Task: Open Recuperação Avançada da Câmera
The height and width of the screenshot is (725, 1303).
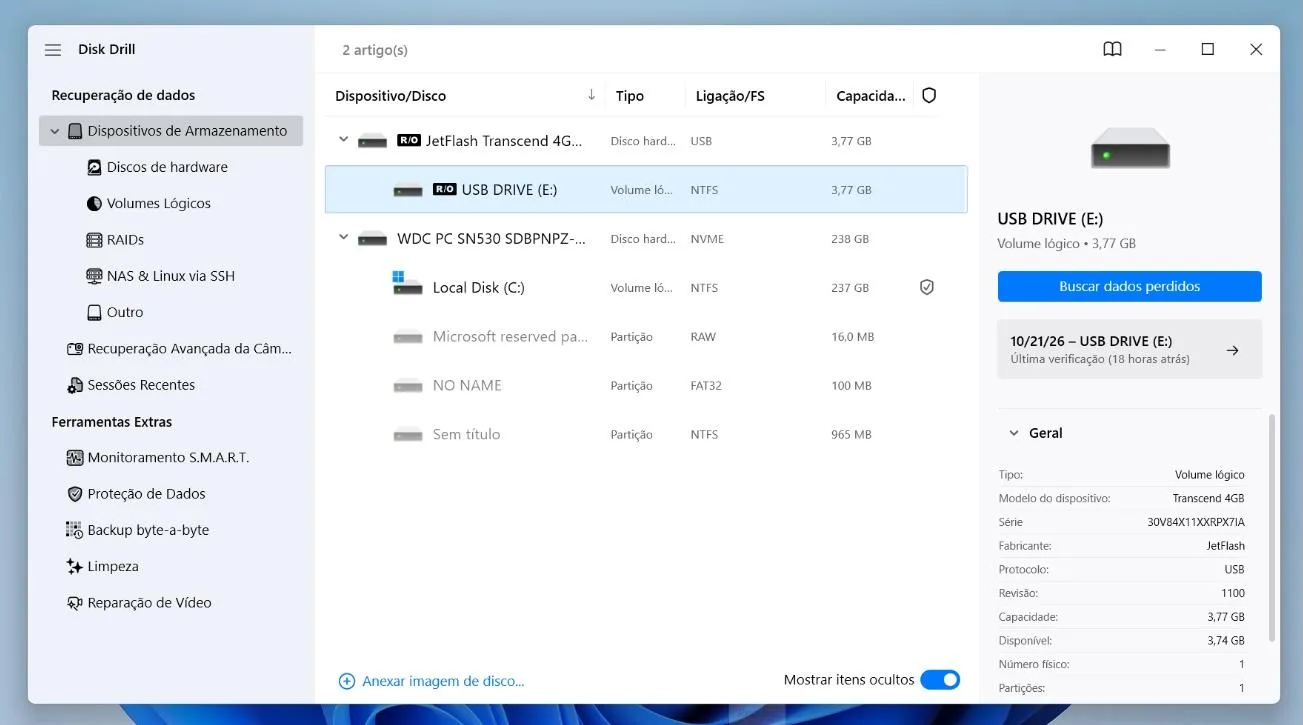Action: click(x=180, y=349)
